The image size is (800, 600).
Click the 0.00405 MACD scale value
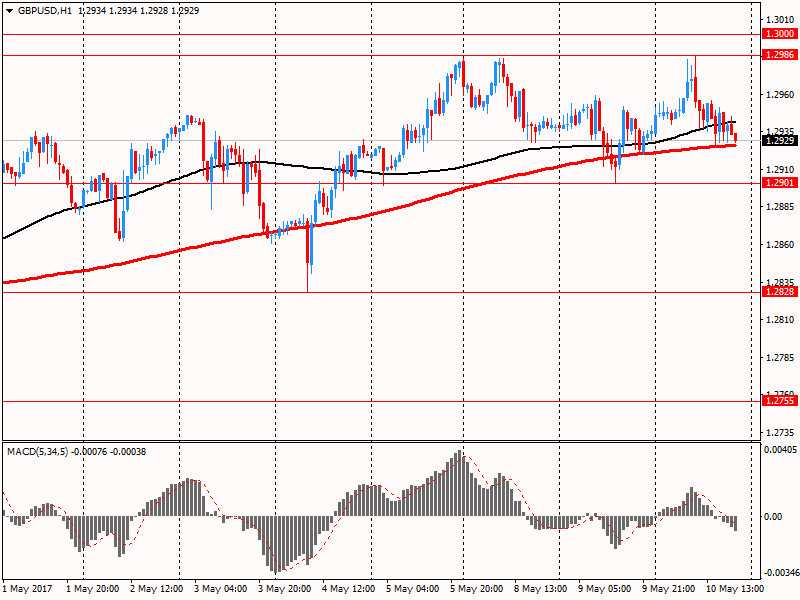[780, 450]
